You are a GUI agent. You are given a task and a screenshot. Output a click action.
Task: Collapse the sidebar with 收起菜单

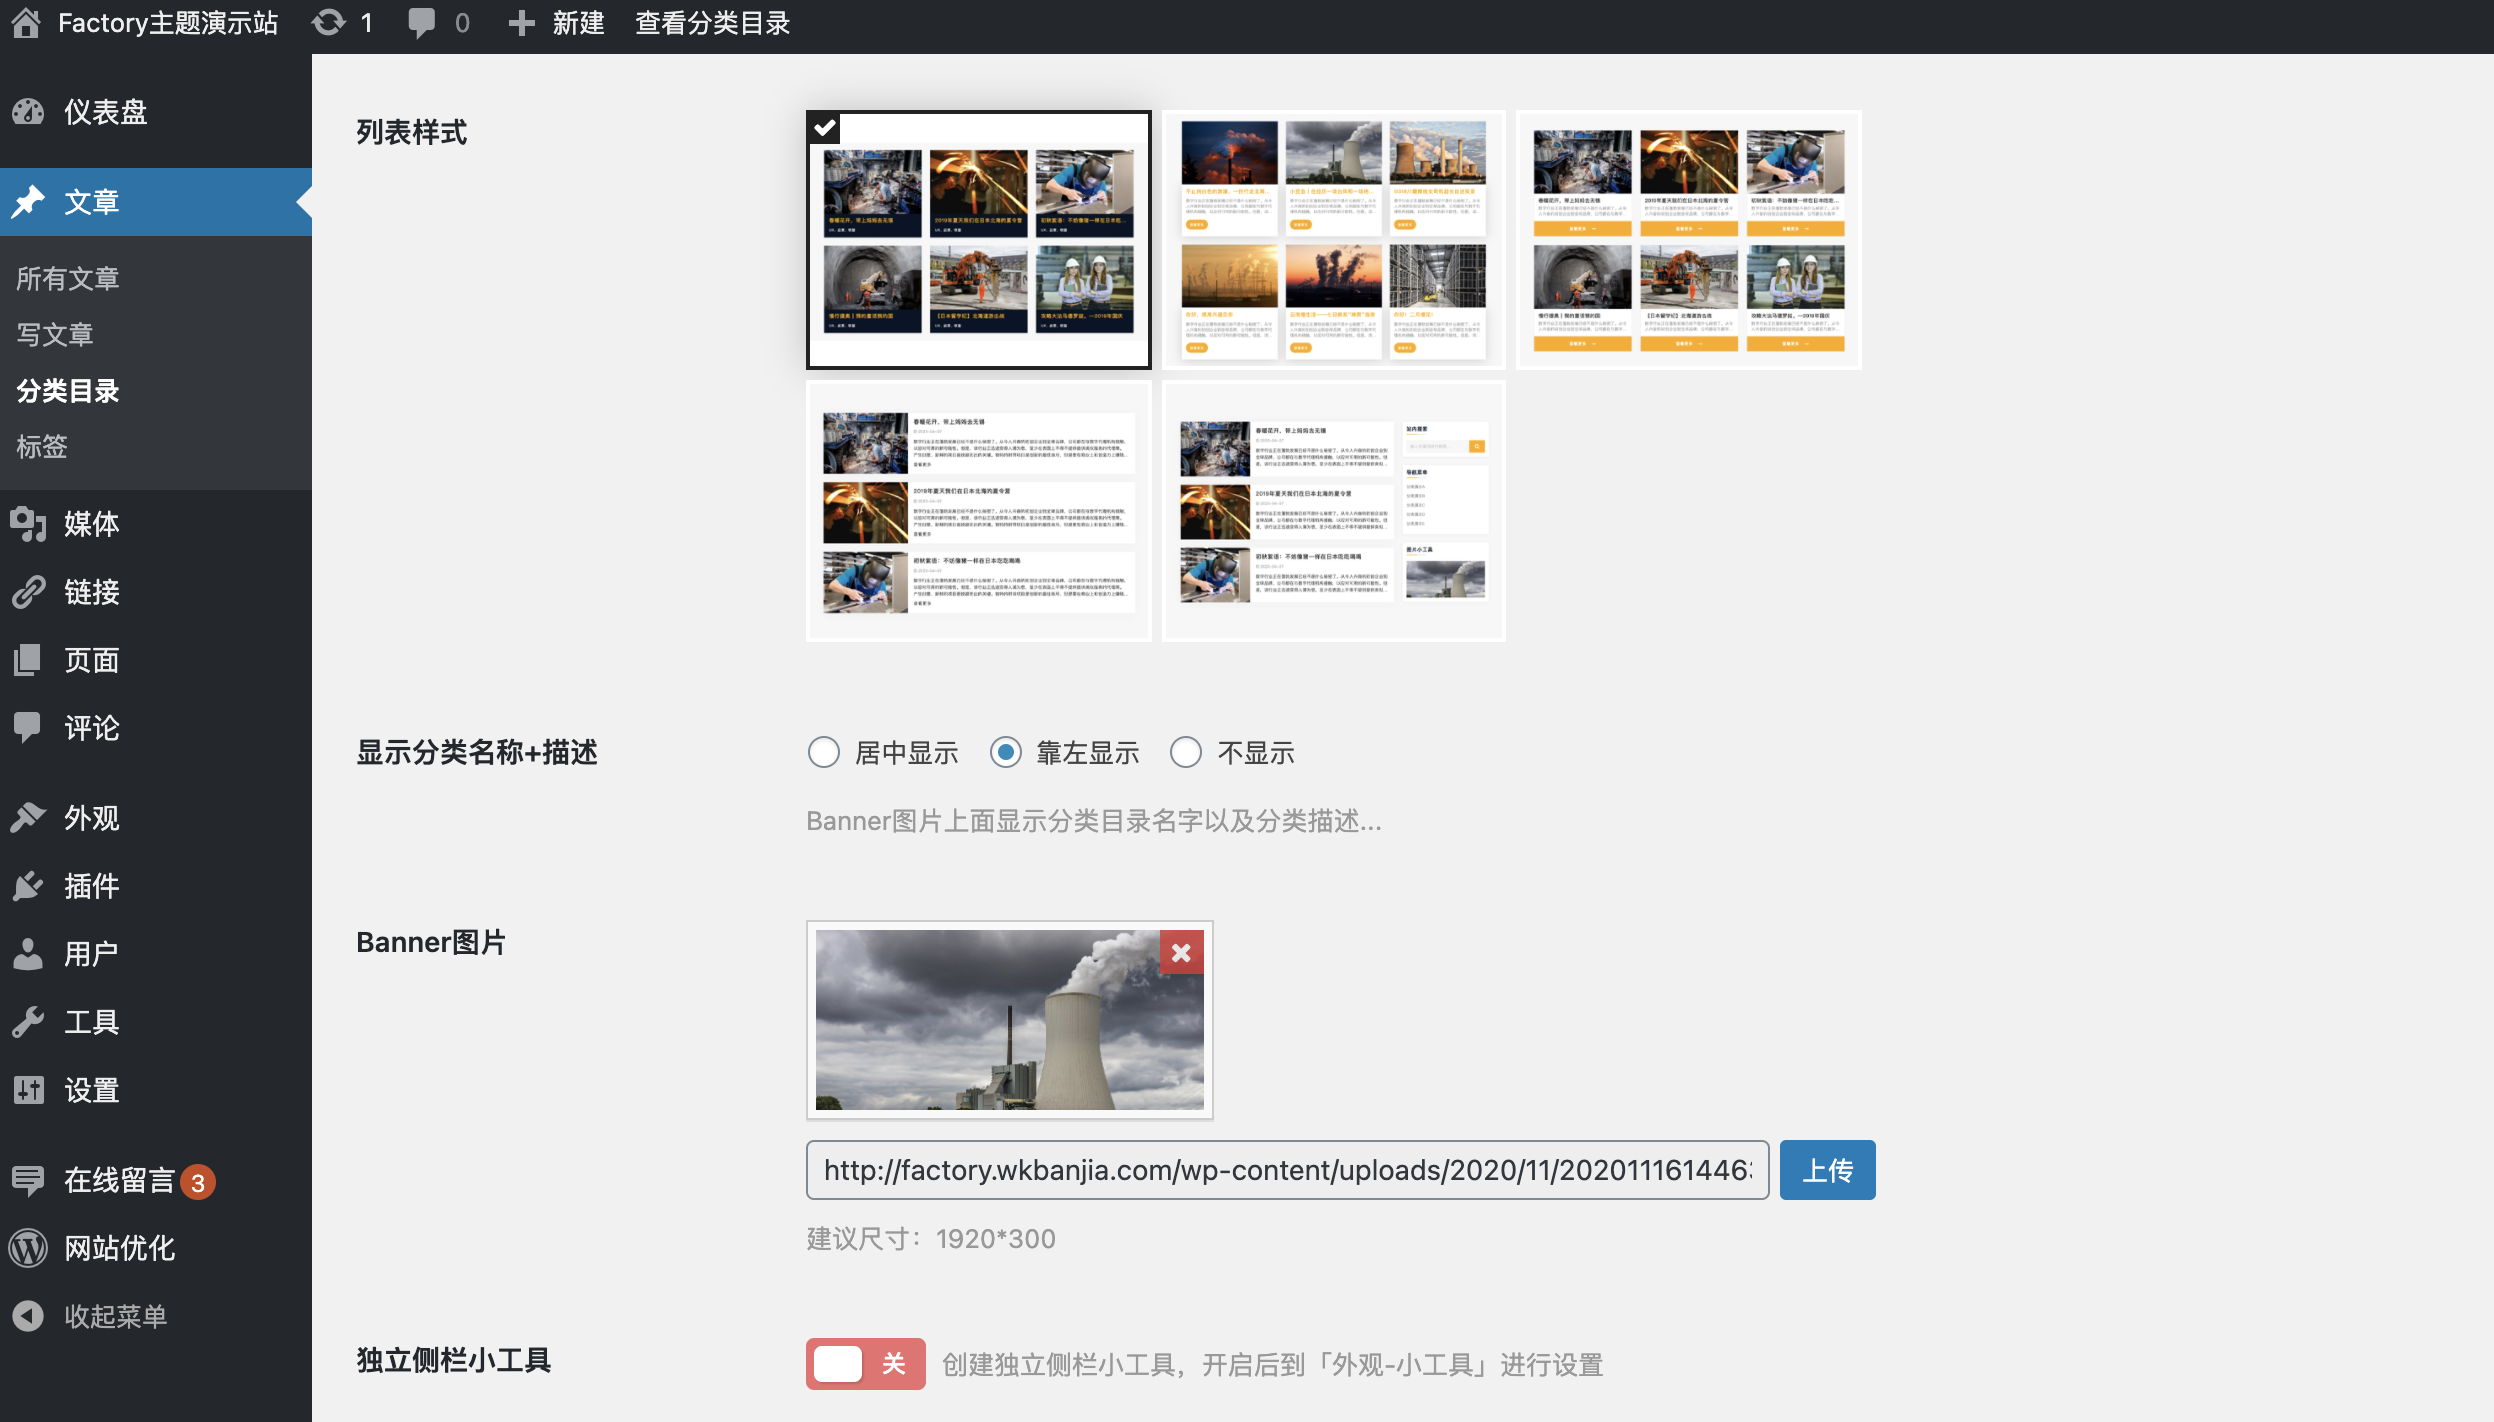pos(115,1316)
